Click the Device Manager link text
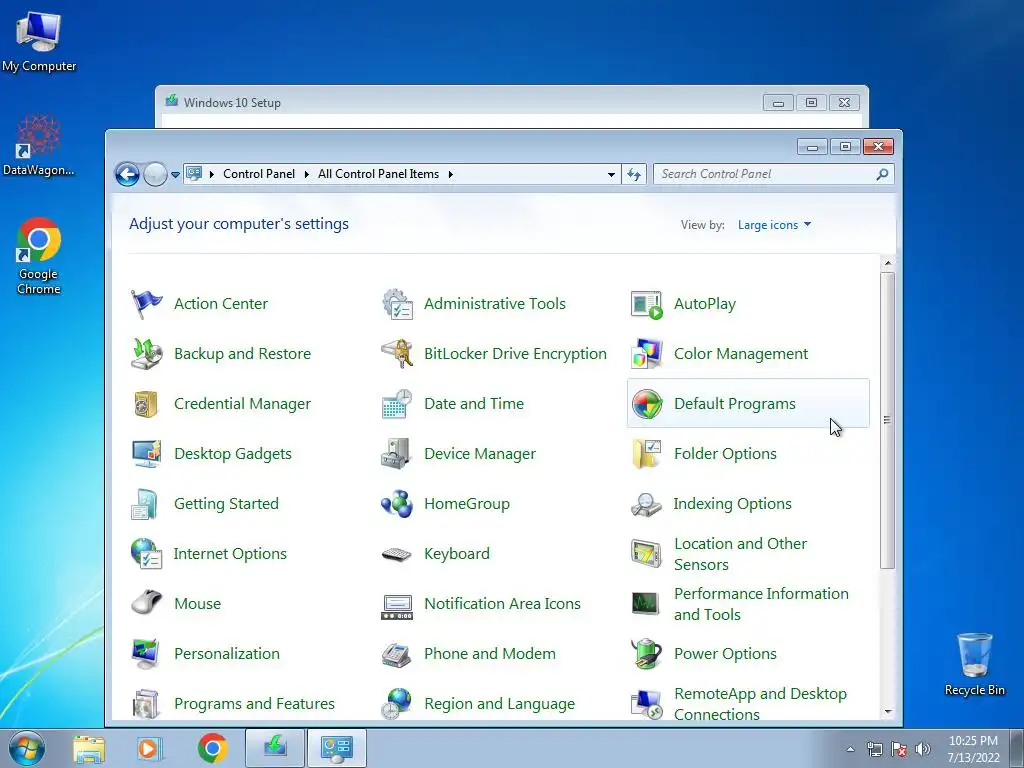 tap(480, 454)
